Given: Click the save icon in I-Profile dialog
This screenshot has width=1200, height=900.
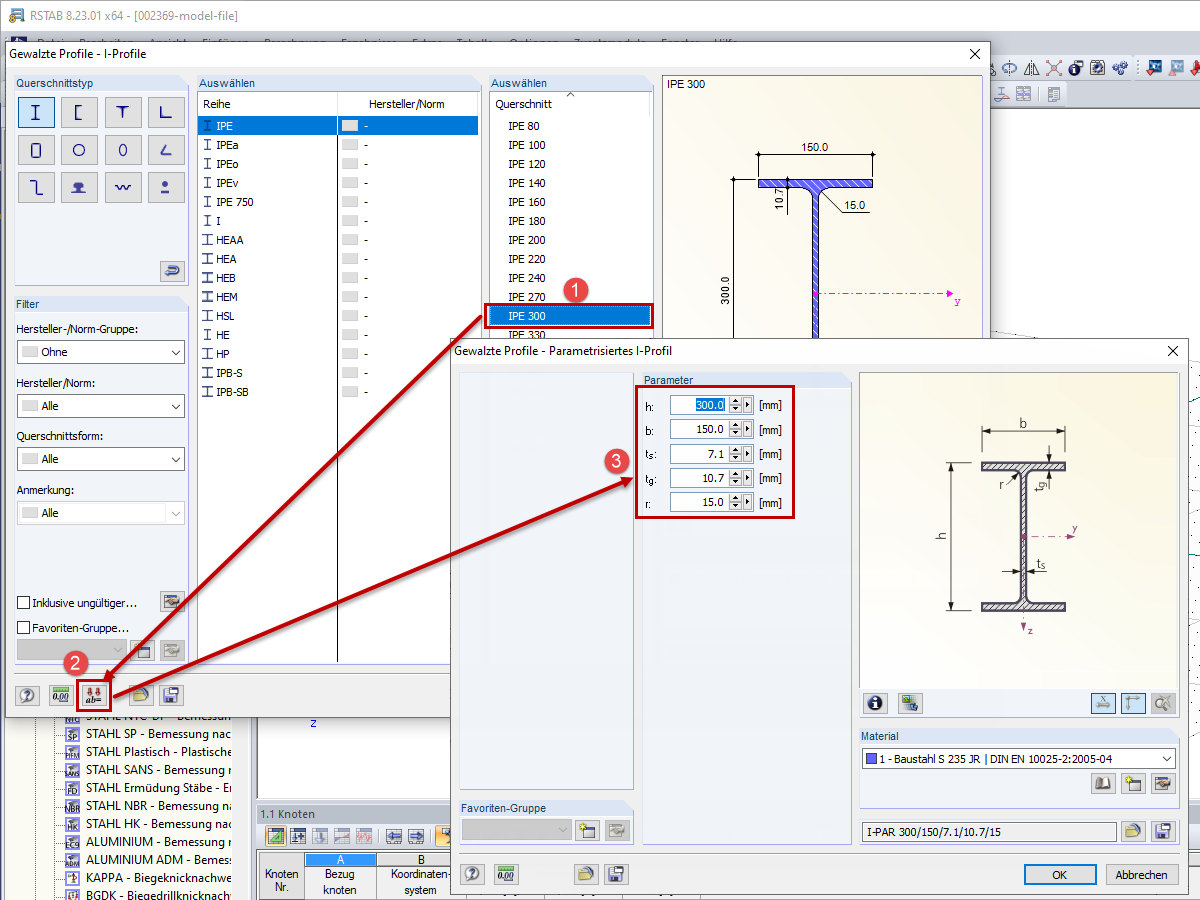Looking at the screenshot, I should (171, 696).
